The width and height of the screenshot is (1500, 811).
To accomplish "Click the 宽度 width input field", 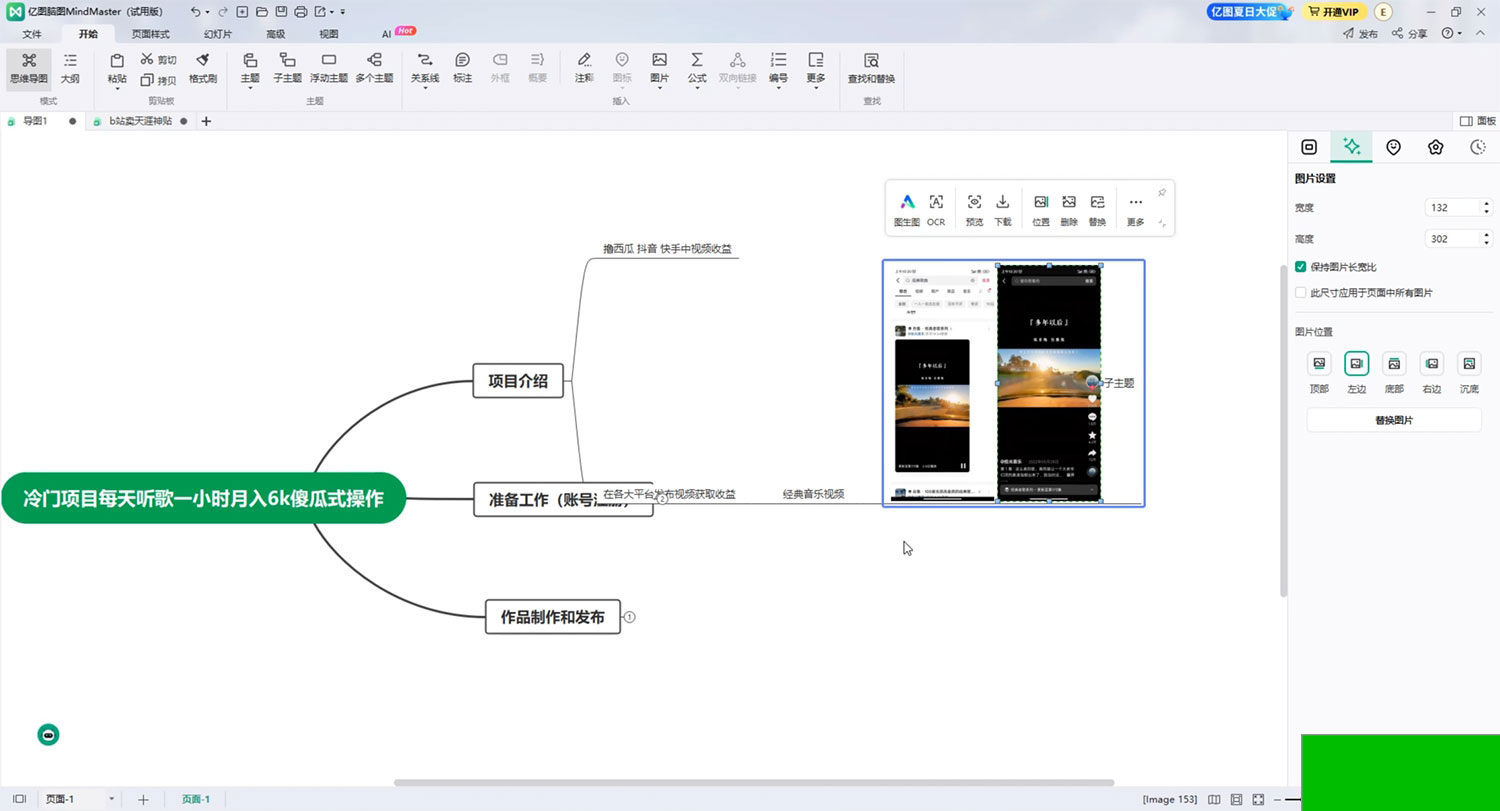I will pyautogui.click(x=1452, y=208).
